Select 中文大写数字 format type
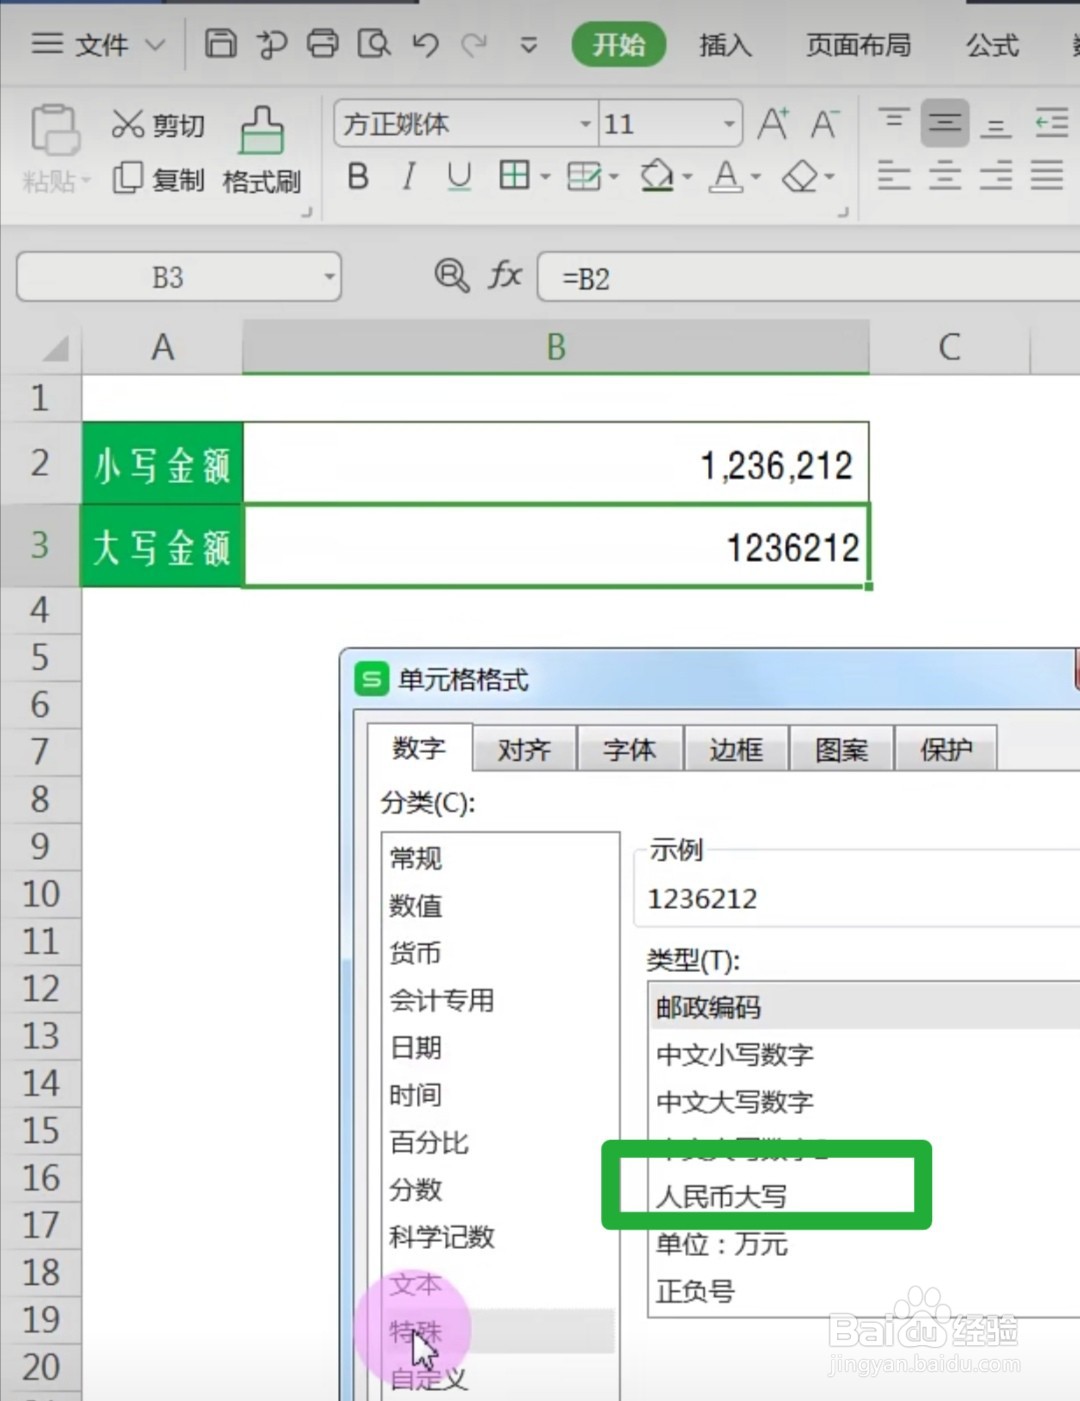Viewport: 1080px width, 1401px height. (735, 1103)
